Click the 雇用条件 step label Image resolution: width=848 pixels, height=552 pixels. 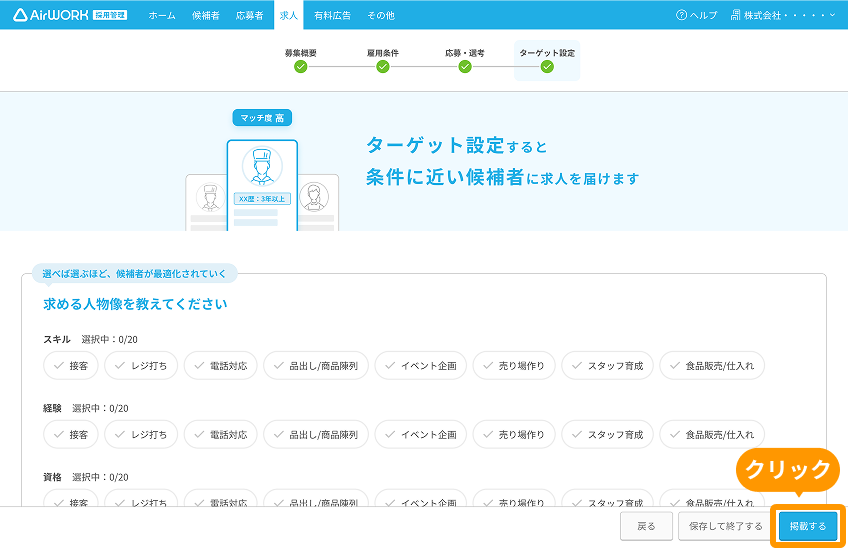click(383, 53)
